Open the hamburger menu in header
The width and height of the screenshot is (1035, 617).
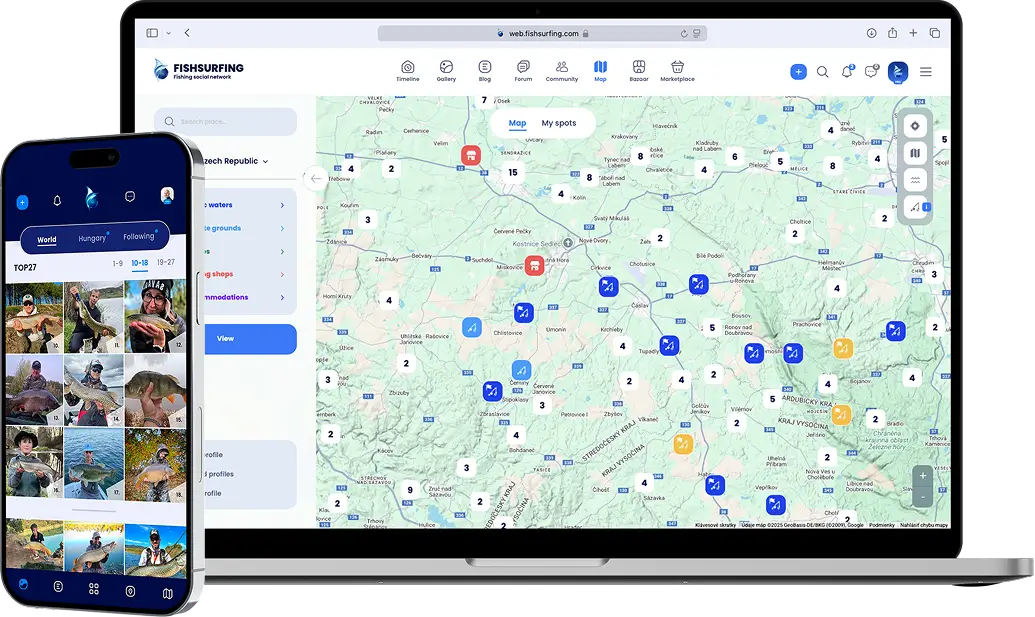tap(926, 72)
